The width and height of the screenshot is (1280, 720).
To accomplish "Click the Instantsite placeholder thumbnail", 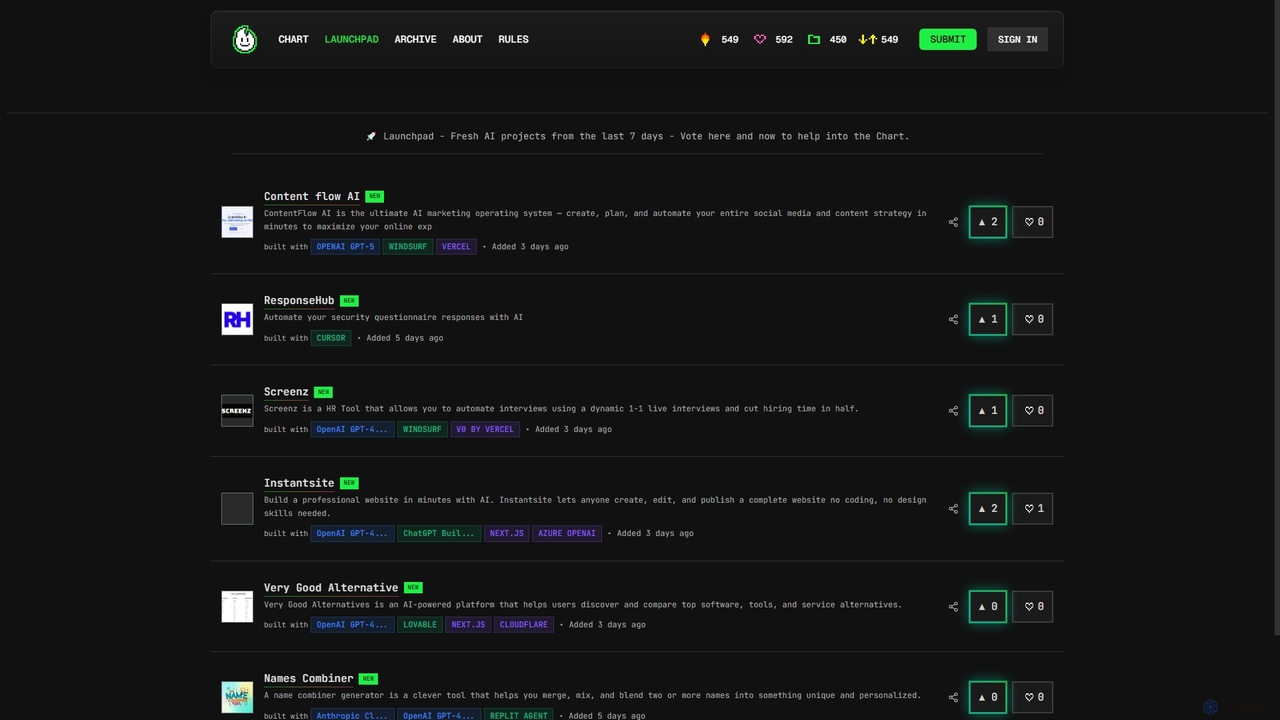I will (237, 508).
